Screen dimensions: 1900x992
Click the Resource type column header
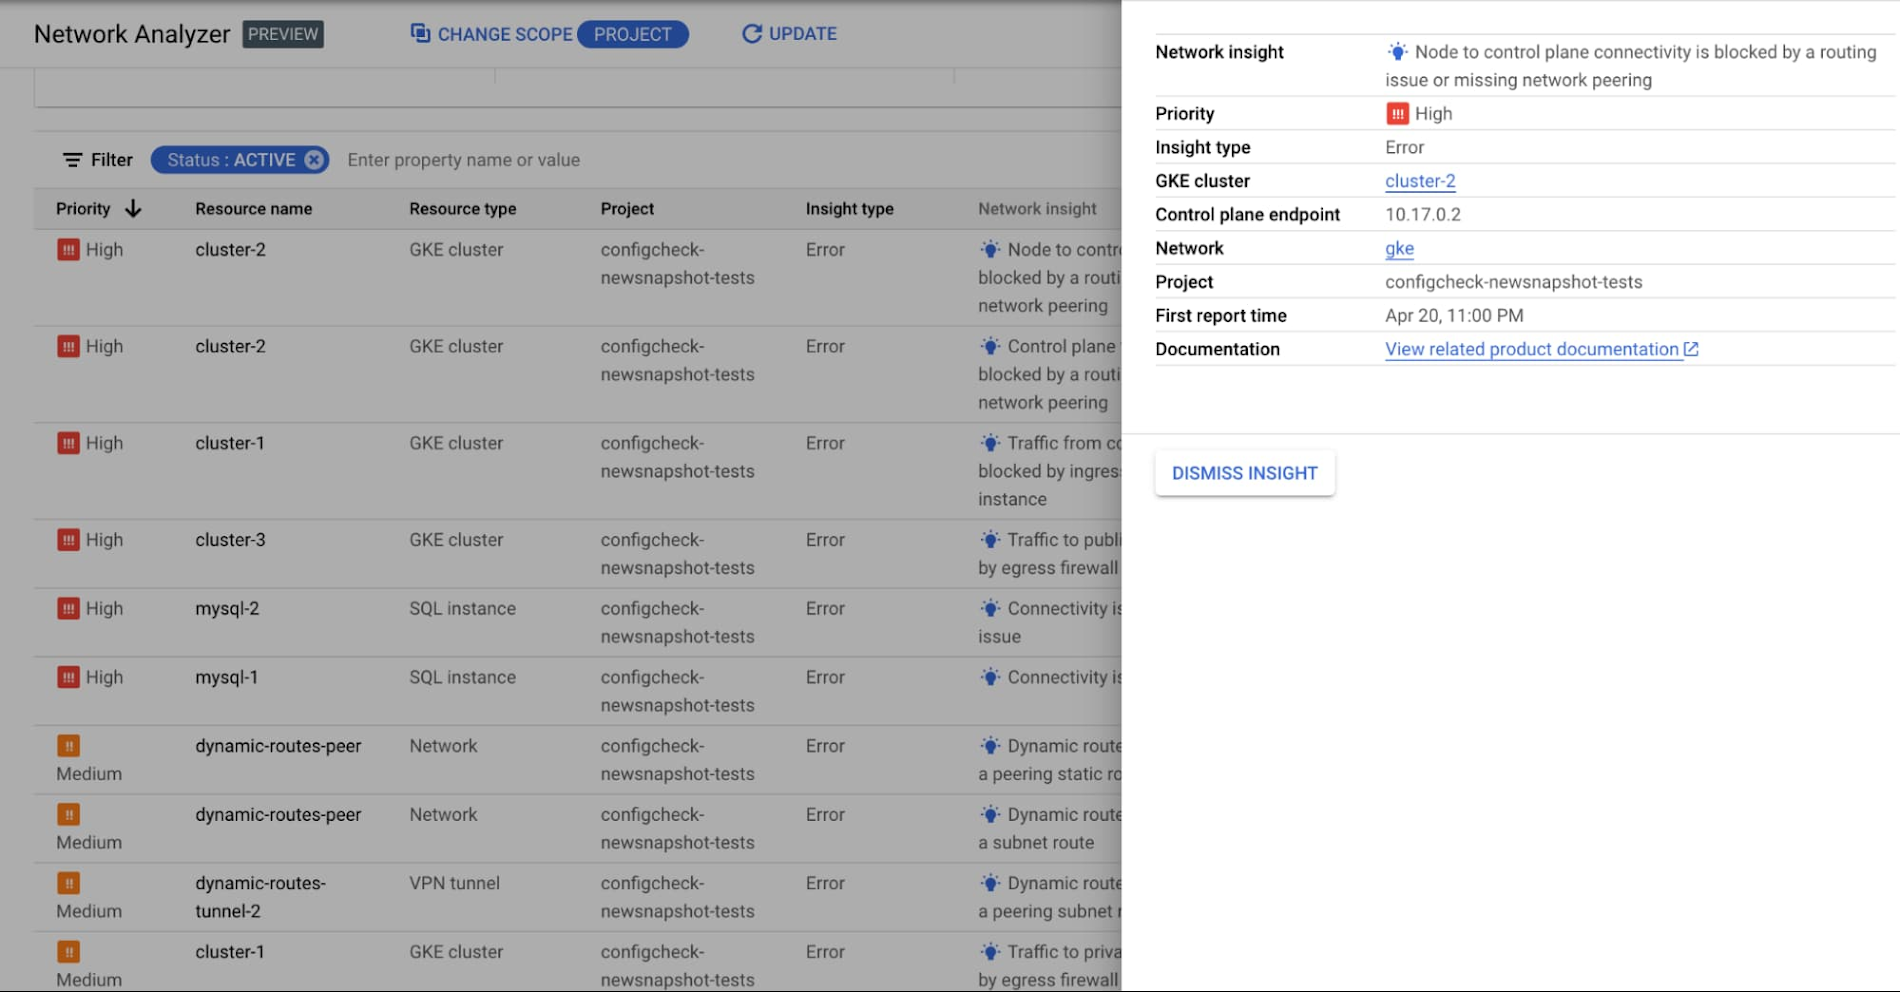pyautogui.click(x=462, y=208)
